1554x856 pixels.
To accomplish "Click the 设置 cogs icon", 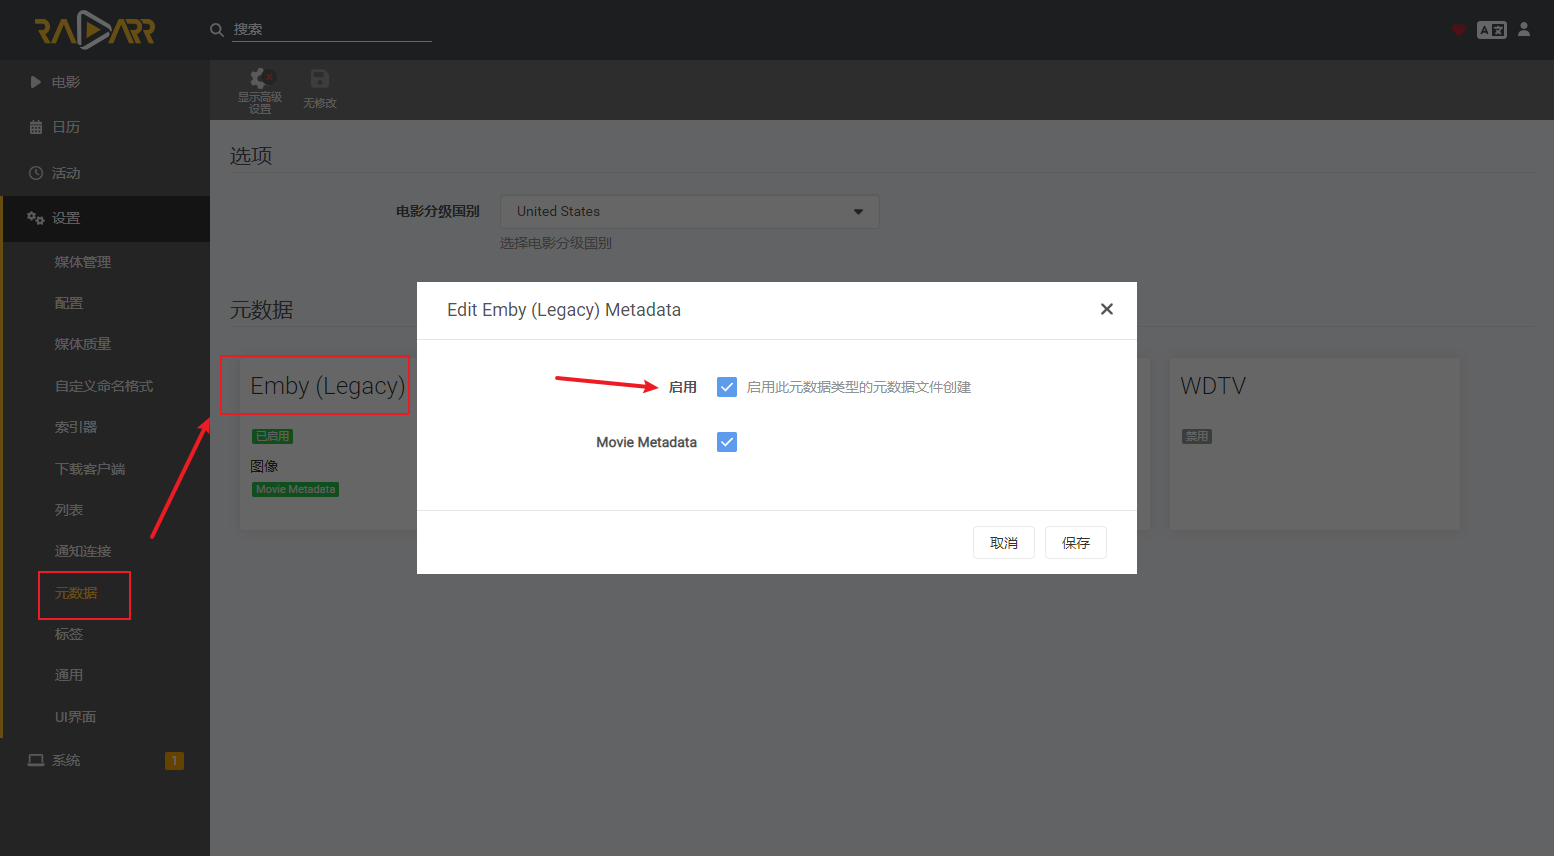I will [x=36, y=218].
